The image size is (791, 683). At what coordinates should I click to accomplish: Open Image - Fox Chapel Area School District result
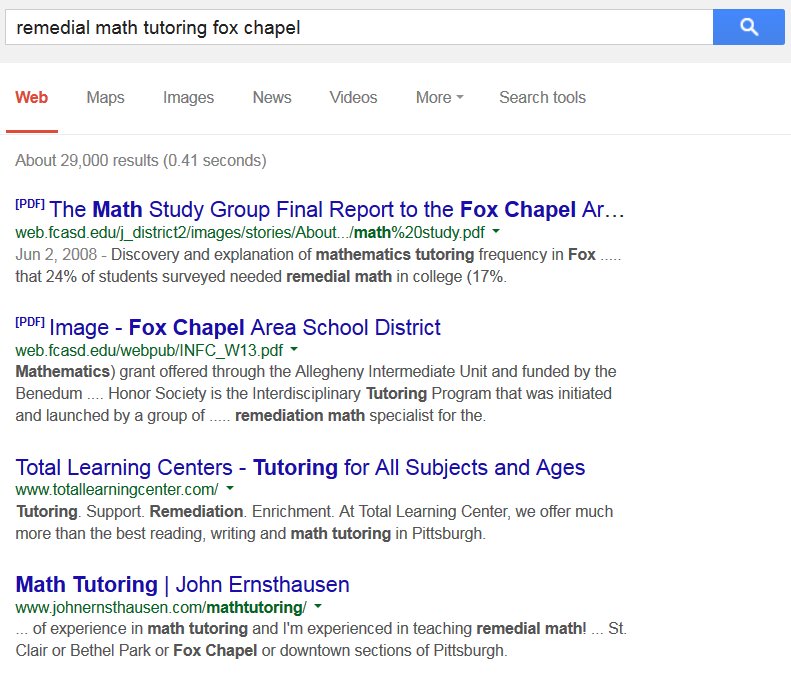244,327
